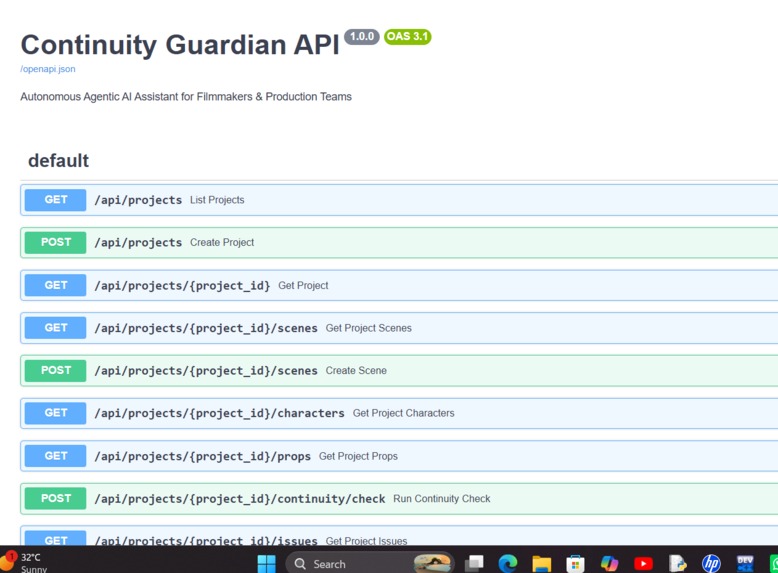
Task: Open the /openapi.json link
Action: 48,69
